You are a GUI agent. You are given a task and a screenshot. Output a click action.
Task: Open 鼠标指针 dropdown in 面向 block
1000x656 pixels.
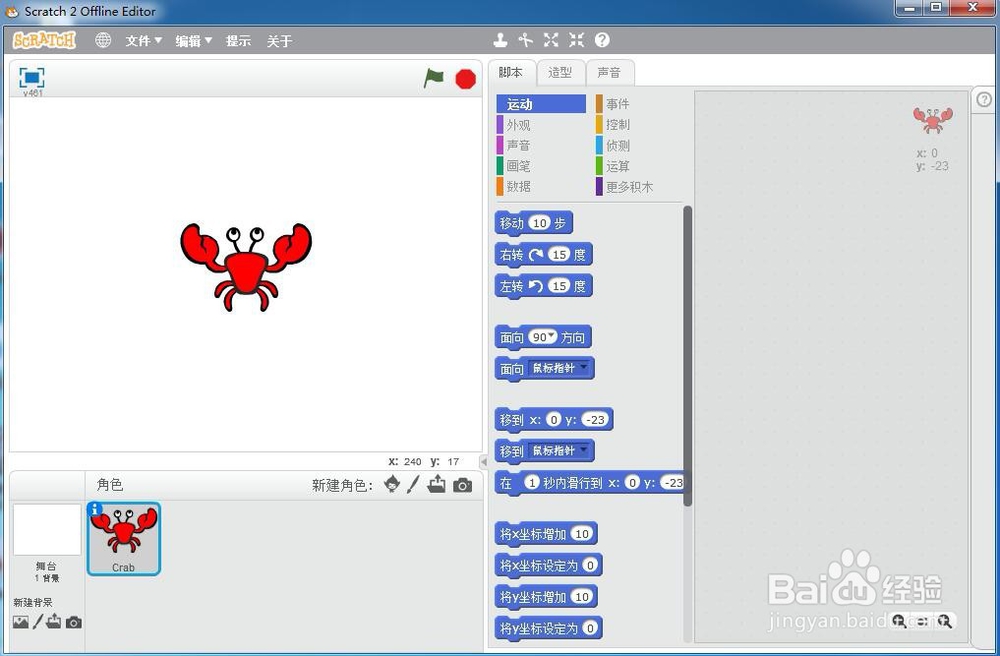(x=560, y=368)
